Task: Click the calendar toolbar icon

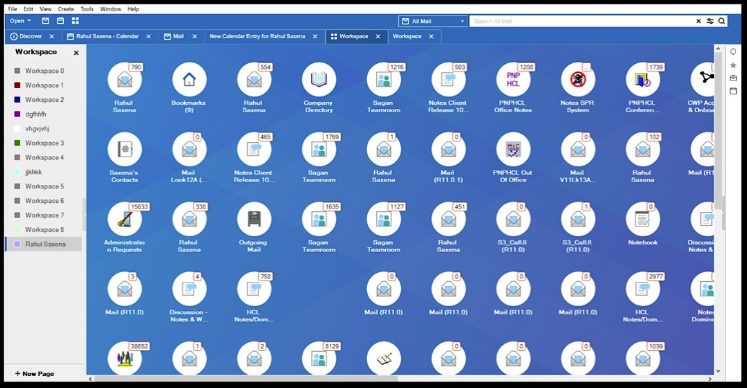Action: tap(61, 21)
